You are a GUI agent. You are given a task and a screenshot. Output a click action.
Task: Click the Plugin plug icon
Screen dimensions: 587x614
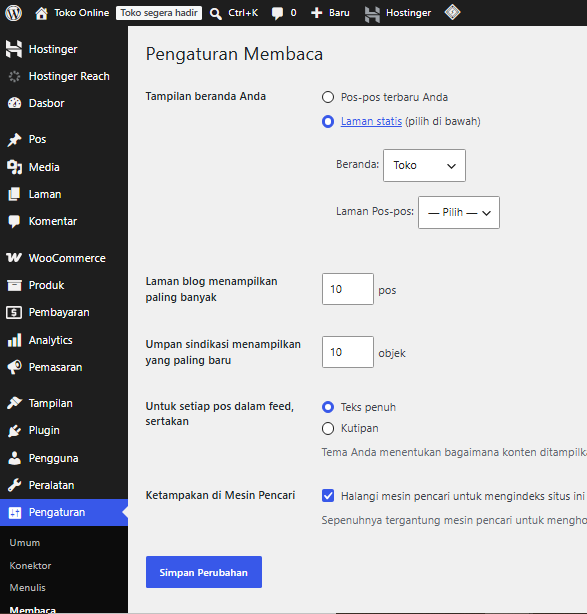tap(14, 431)
